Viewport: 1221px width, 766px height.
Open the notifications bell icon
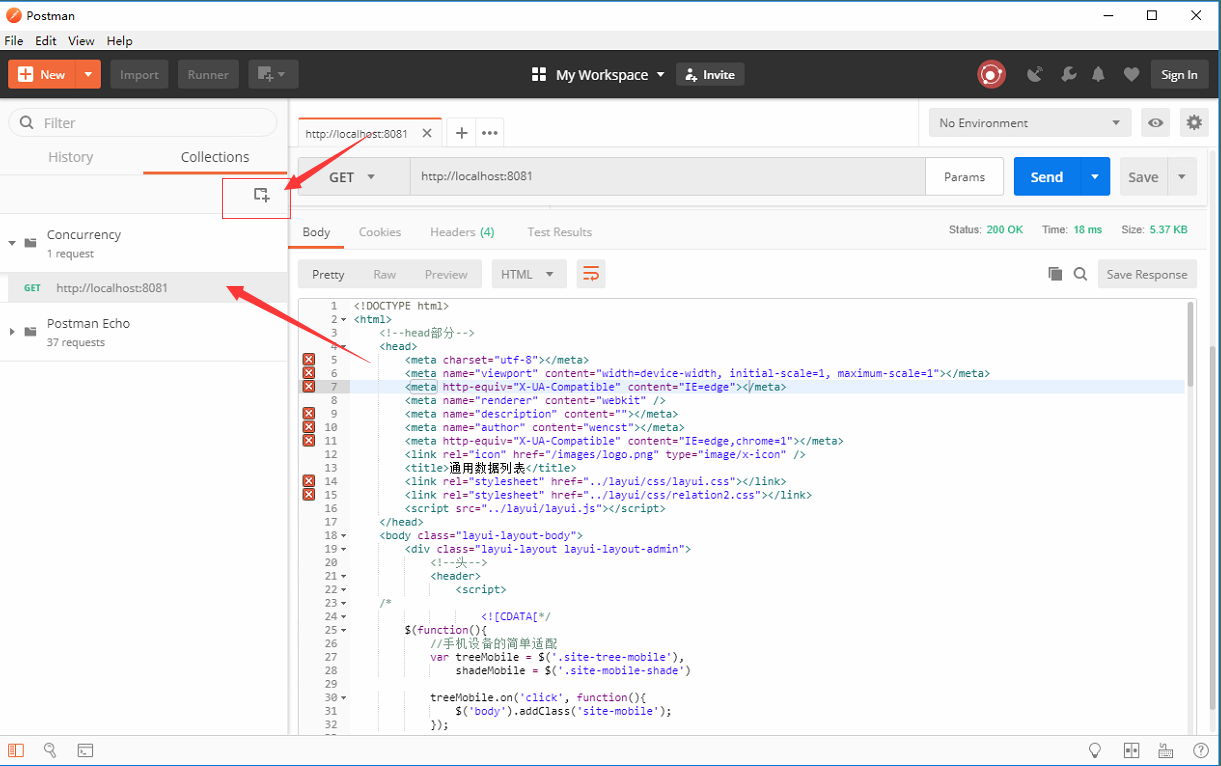1098,74
